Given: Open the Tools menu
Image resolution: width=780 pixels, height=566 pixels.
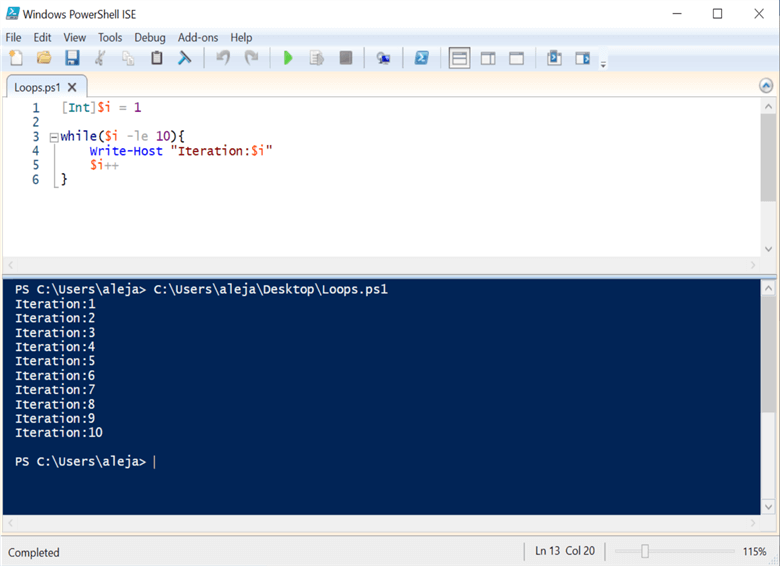Looking at the screenshot, I should [x=110, y=38].
